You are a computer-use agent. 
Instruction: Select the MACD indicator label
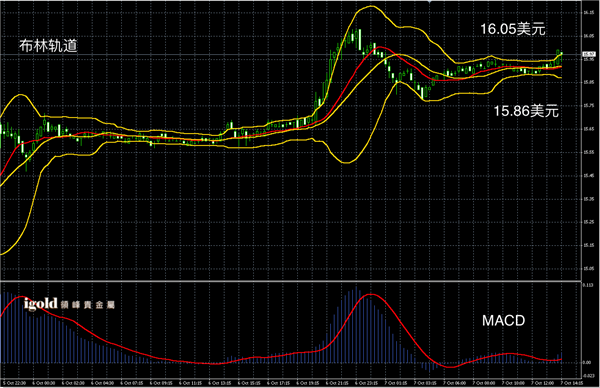click(503, 321)
